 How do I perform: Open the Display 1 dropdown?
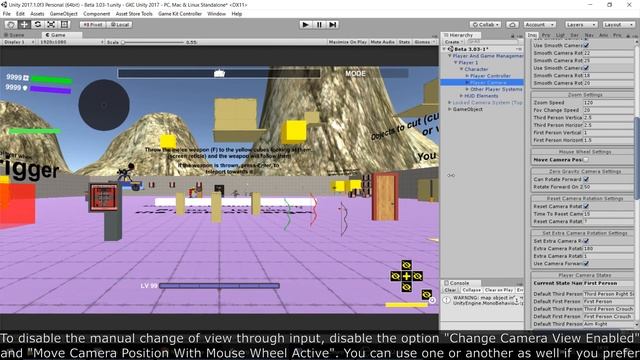click(x=19, y=42)
